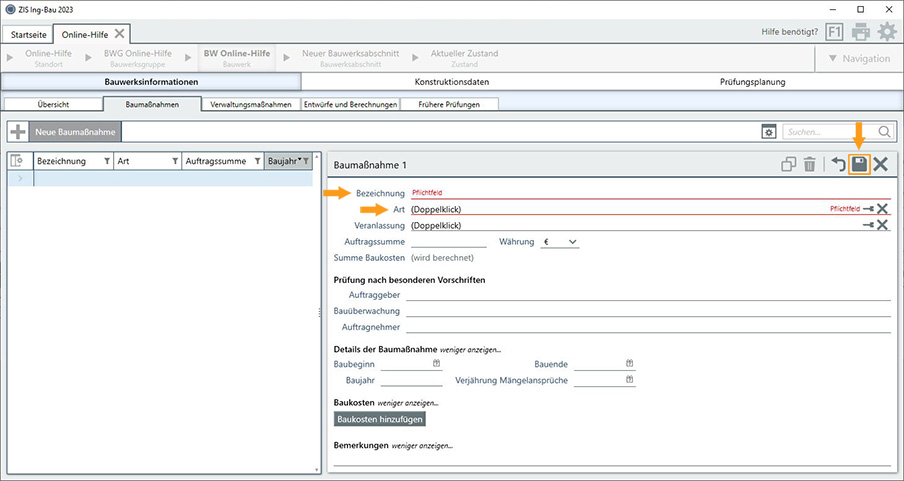Open search settings icon beside Suchen field
Screen dimensions: 904x481
pyautogui.click(x=768, y=131)
